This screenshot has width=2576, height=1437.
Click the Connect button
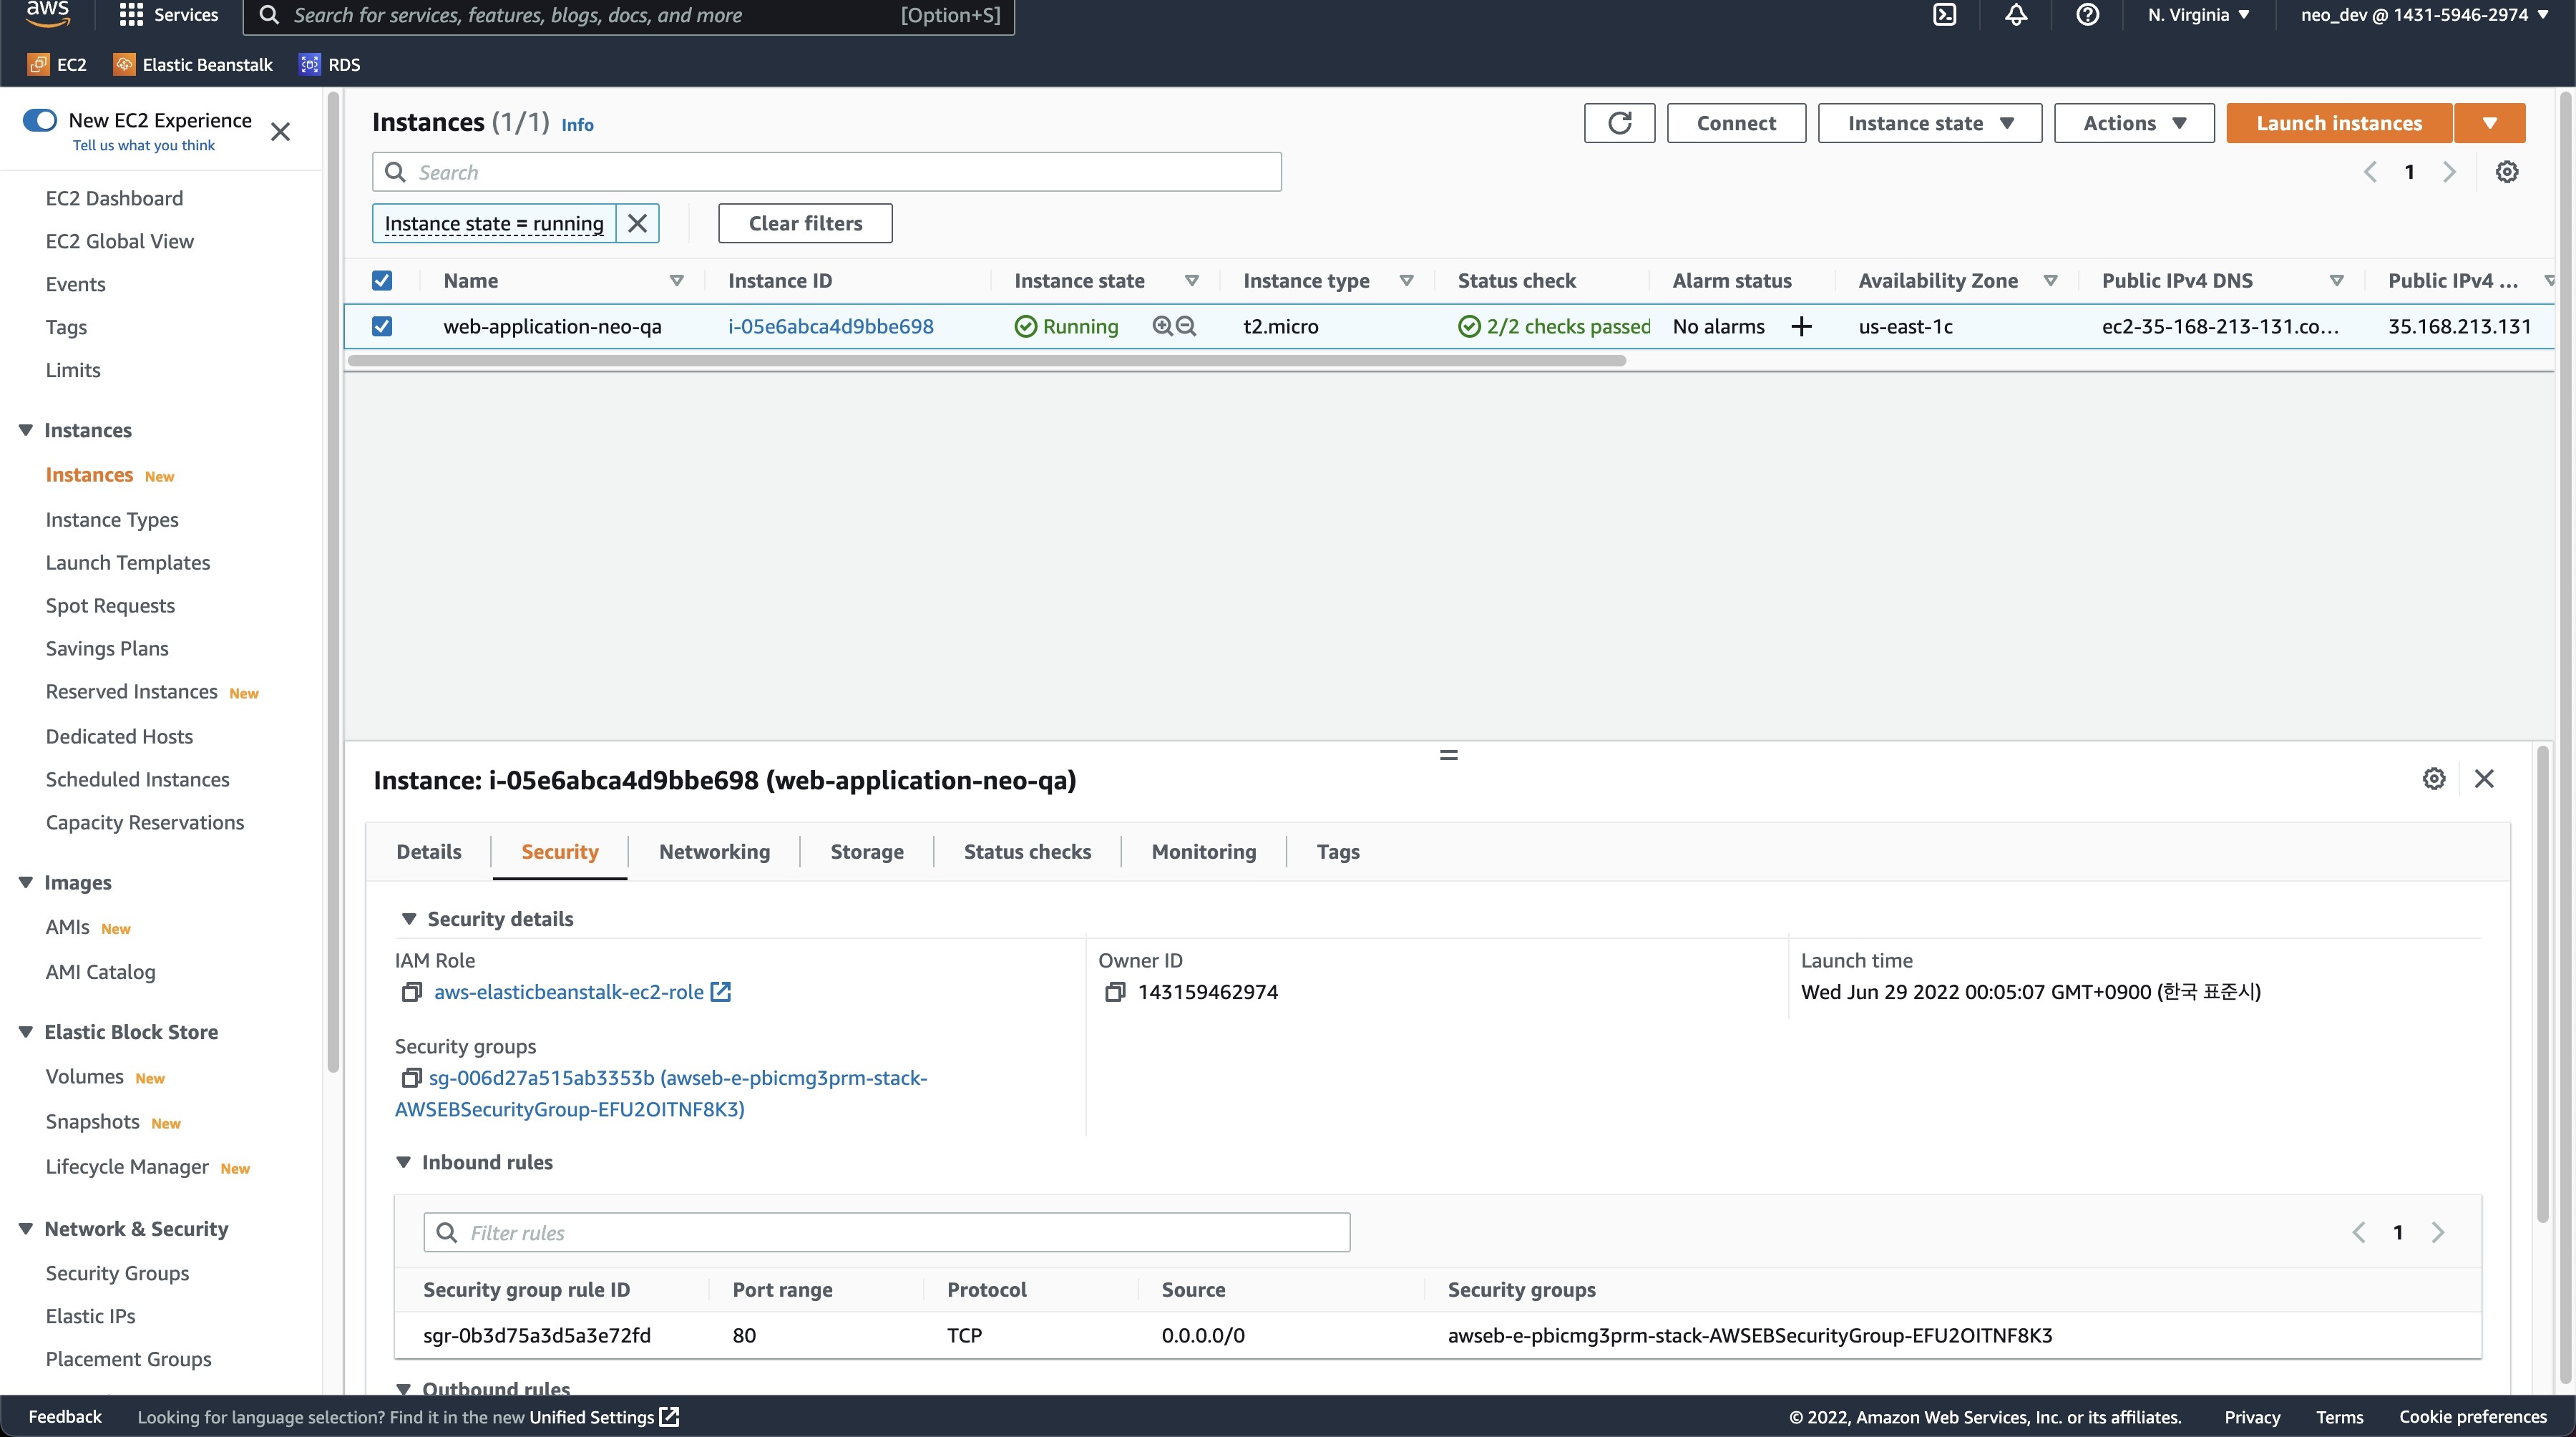1736,123
